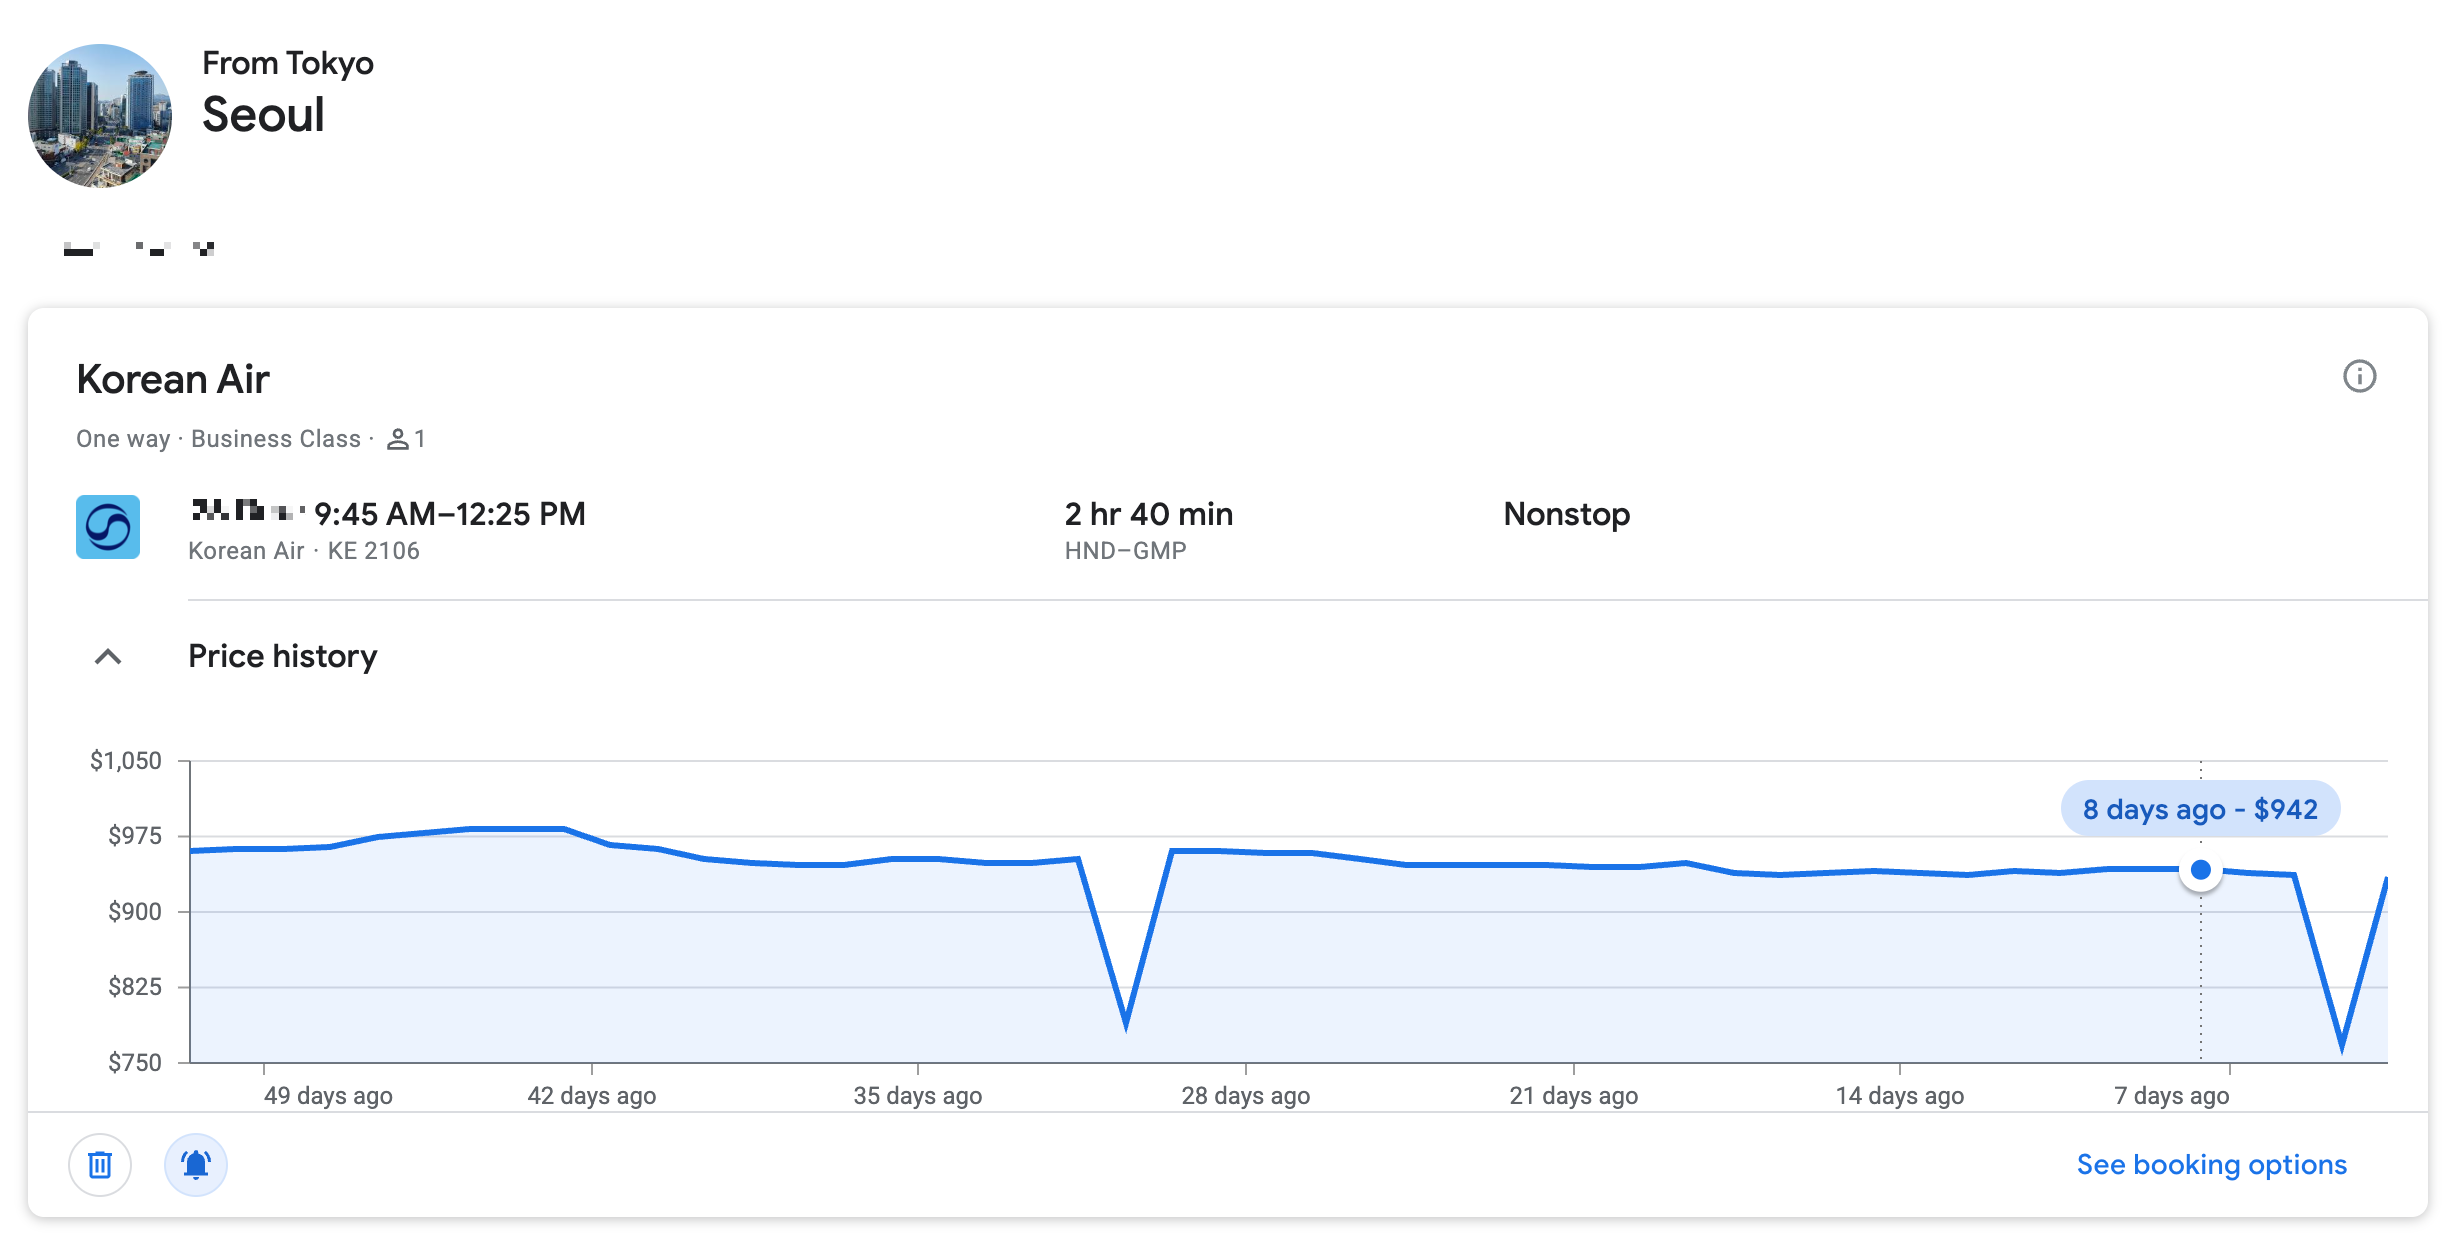2454x1256 pixels.
Task: Toggle price alert bell notification
Action: click(196, 1164)
